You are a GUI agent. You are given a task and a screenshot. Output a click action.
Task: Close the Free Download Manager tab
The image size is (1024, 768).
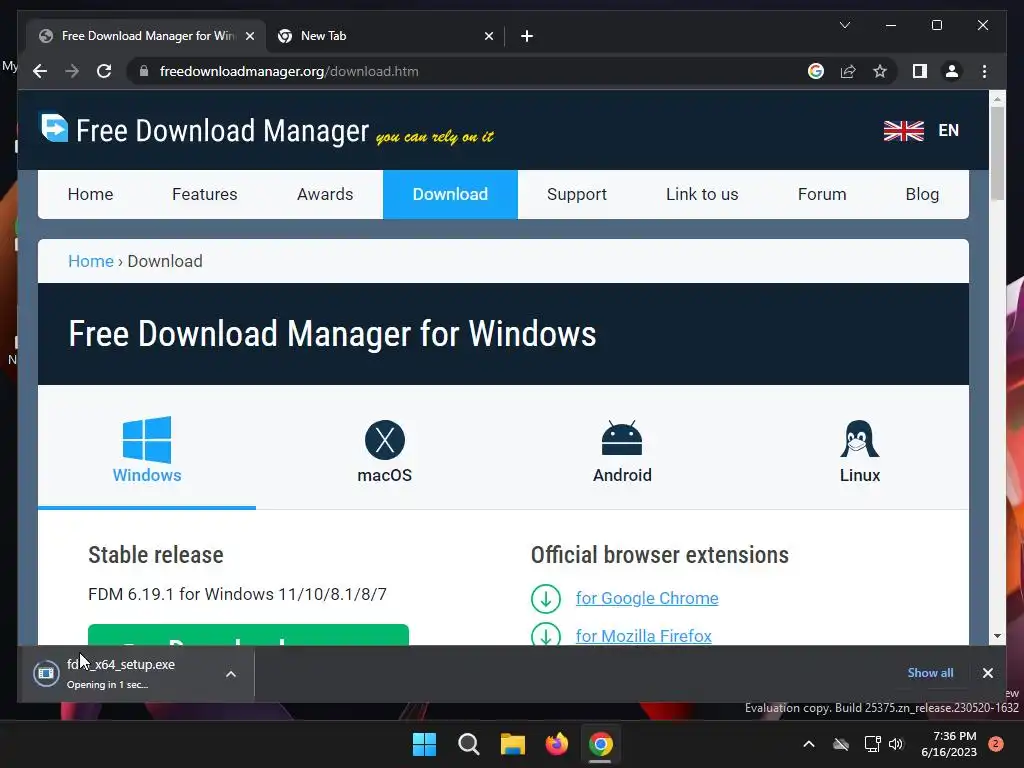pyautogui.click(x=249, y=36)
